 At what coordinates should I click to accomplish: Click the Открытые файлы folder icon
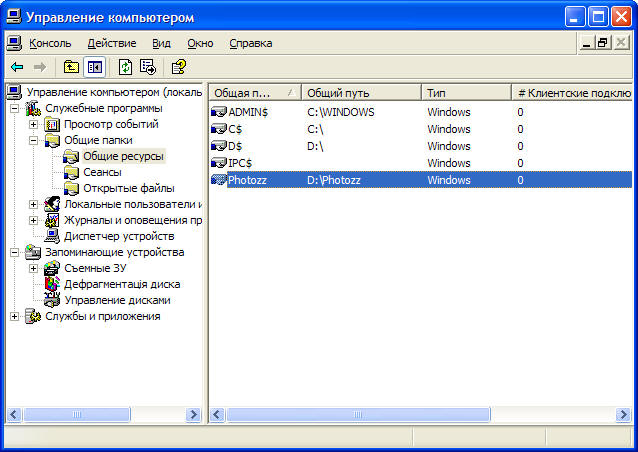pos(71,188)
